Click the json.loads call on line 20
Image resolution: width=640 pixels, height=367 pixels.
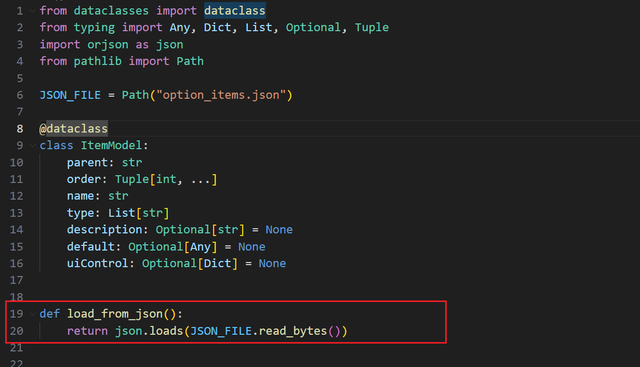pyautogui.click(x=149, y=331)
